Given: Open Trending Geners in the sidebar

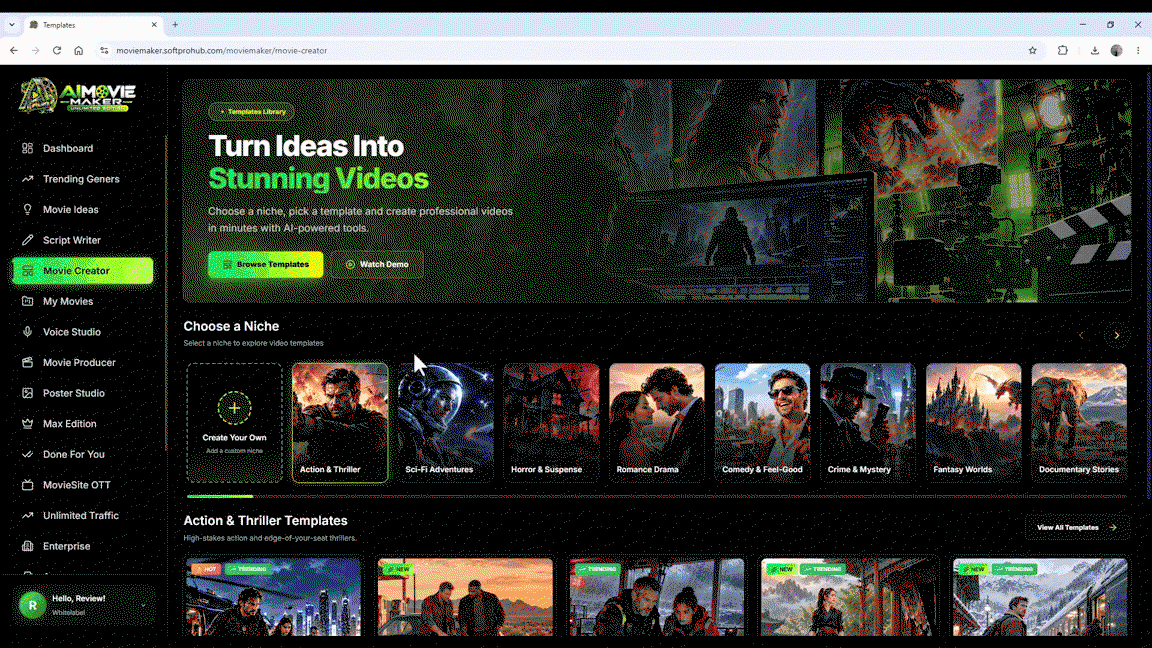Looking at the screenshot, I should pos(82,179).
